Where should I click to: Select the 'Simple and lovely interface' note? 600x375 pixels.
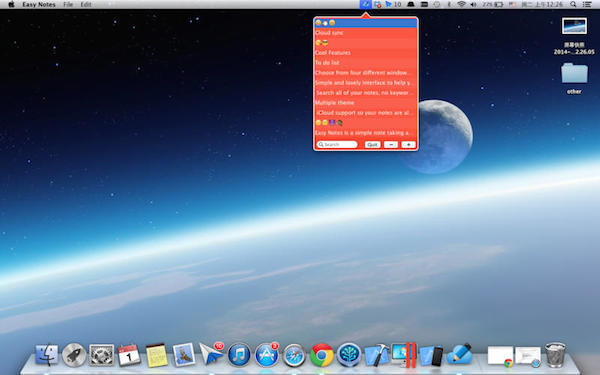pyautogui.click(x=365, y=82)
